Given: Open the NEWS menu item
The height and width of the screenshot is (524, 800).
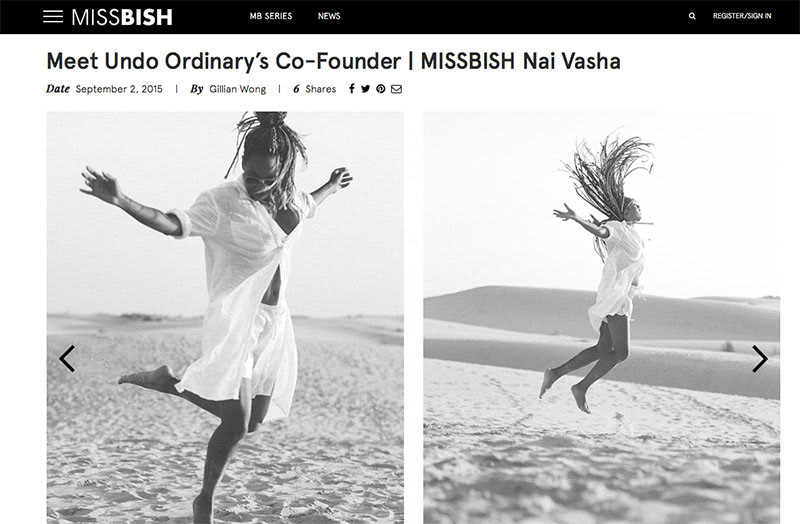Looking at the screenshot, I should point(329,16).
